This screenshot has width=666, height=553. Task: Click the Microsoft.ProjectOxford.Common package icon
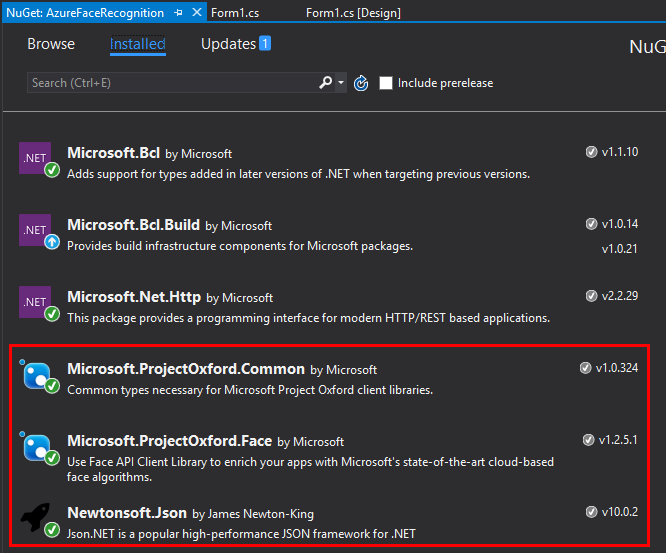[36, 375]
